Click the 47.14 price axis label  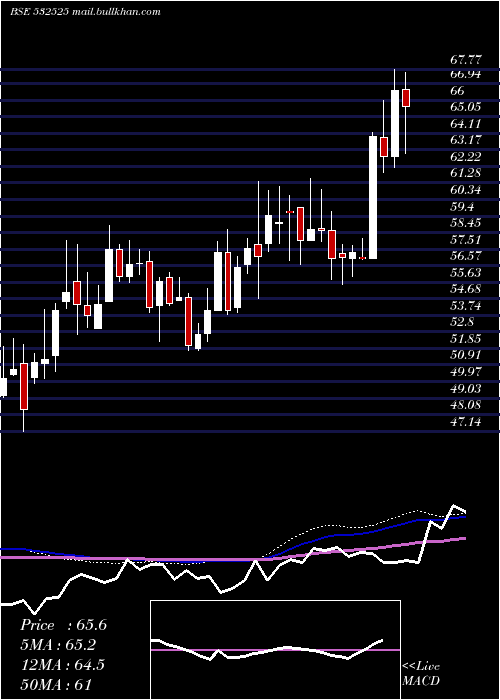[x=466, y=421]
